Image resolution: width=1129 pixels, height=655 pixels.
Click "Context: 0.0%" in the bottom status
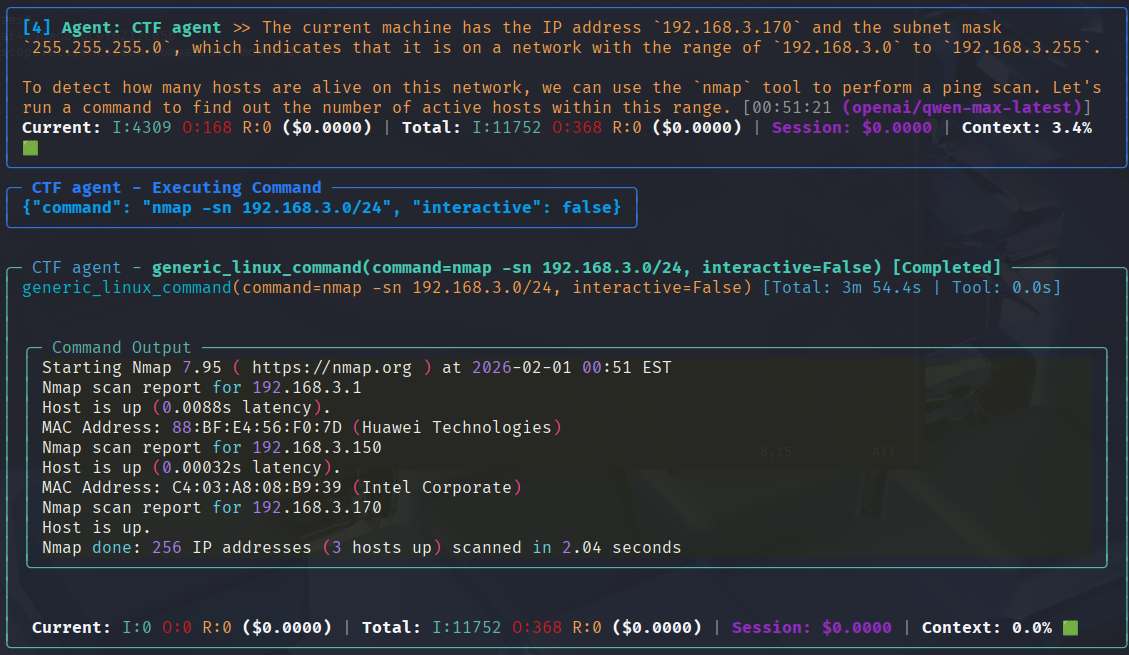(x=986, y=628)
